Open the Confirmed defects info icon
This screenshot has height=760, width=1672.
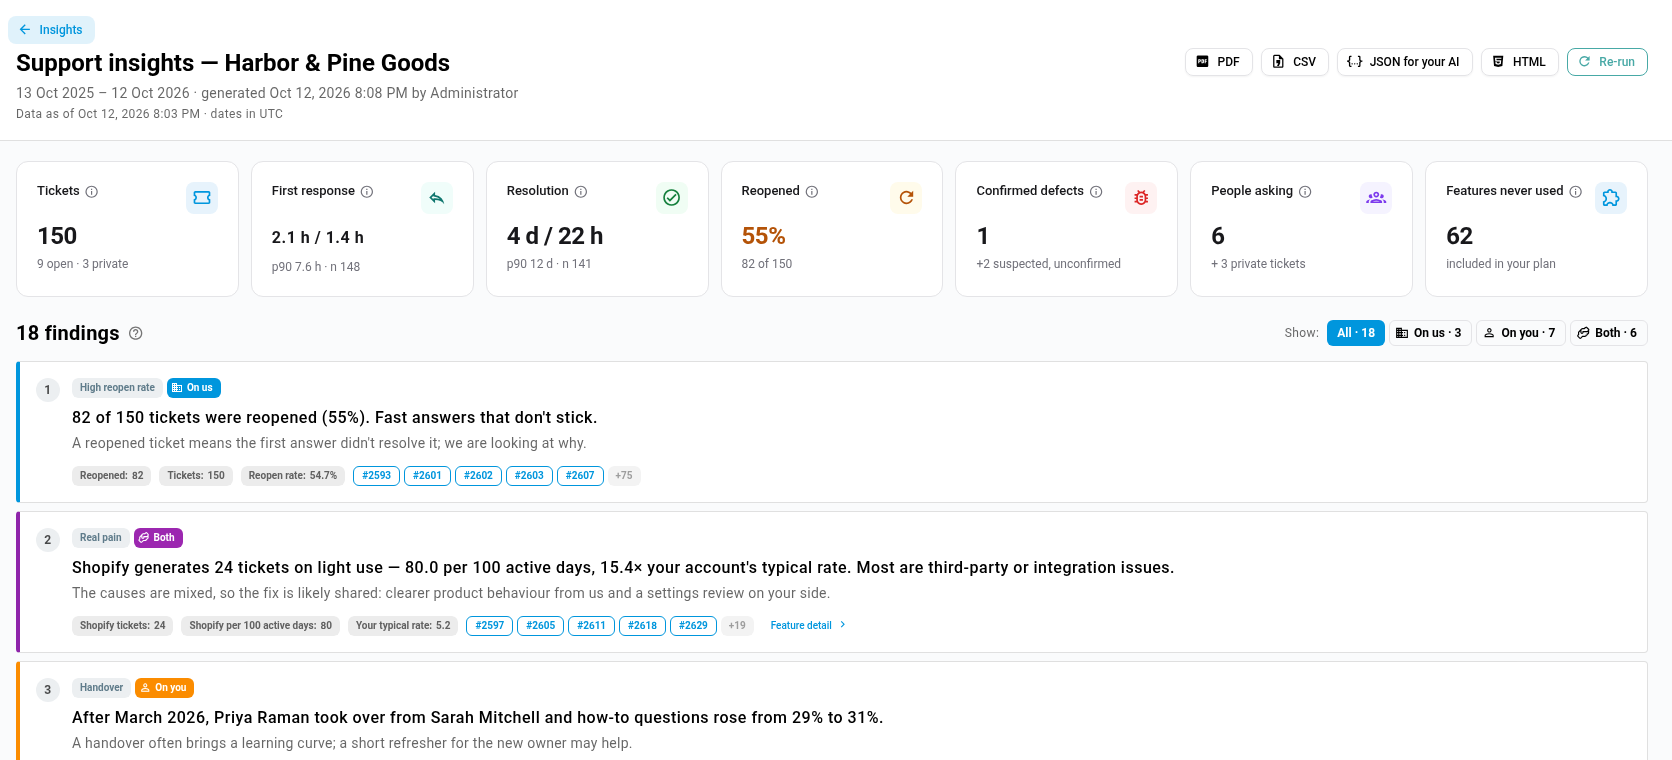tap(1096, 192)
